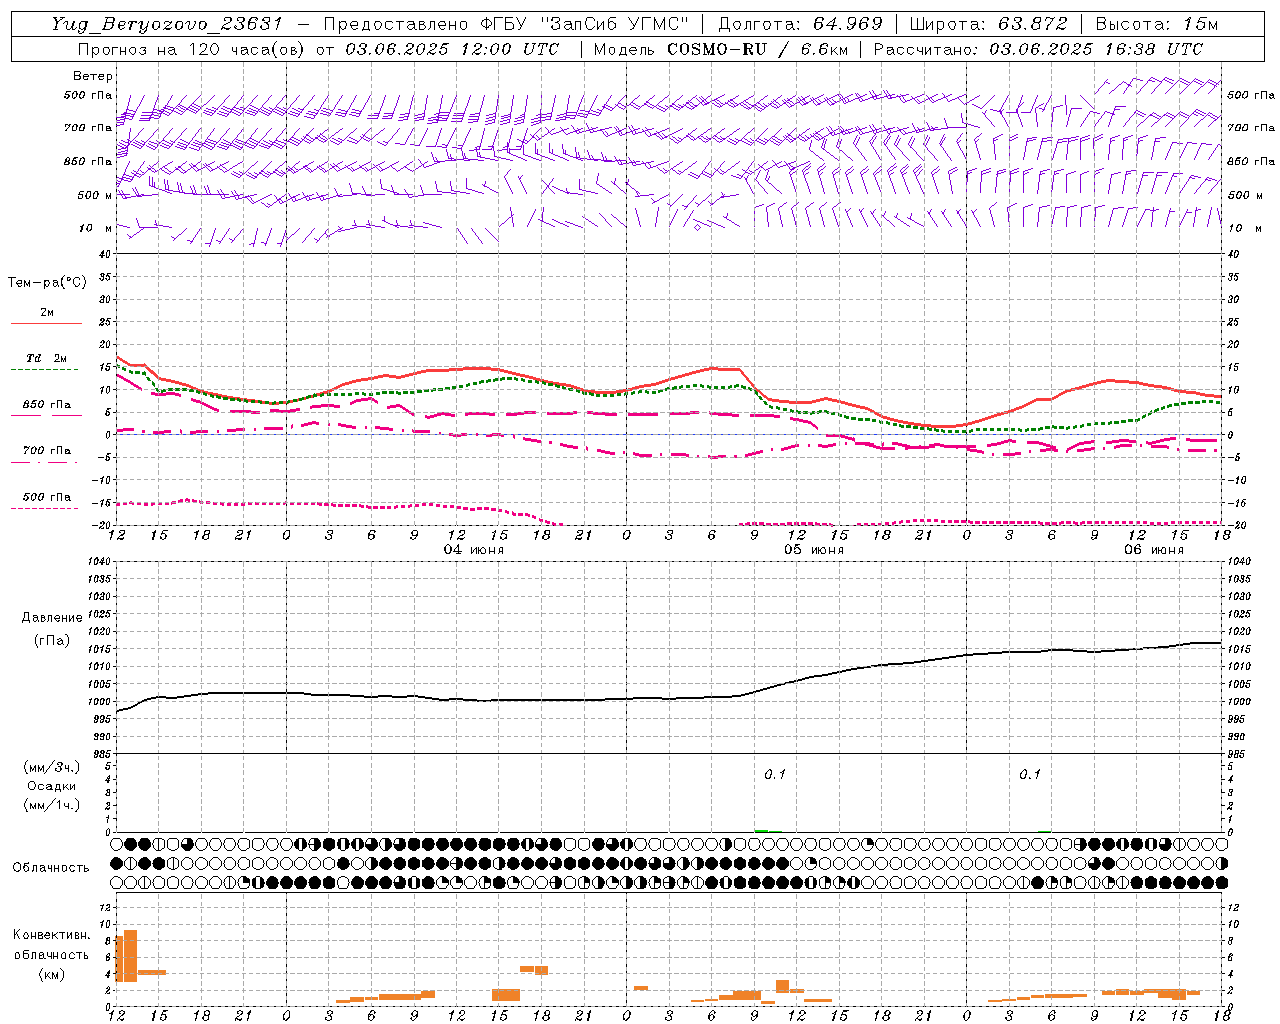Select the station title Yug_Beryozovo_23631

pos(167,24)
